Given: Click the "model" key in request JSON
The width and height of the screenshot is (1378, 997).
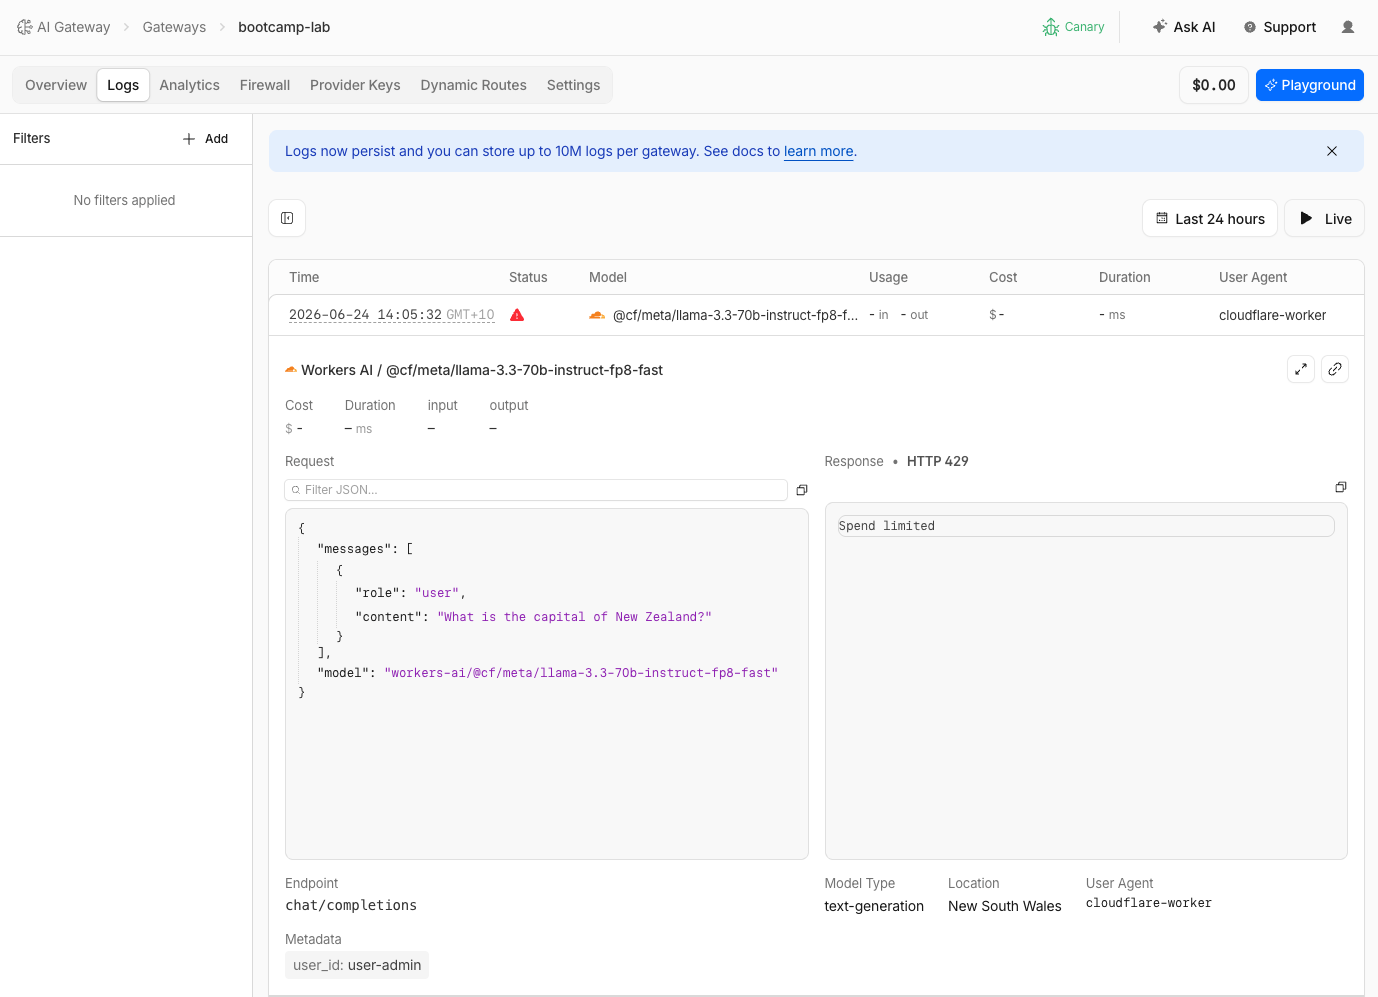Looking at the screenshot, I should 343,673.
